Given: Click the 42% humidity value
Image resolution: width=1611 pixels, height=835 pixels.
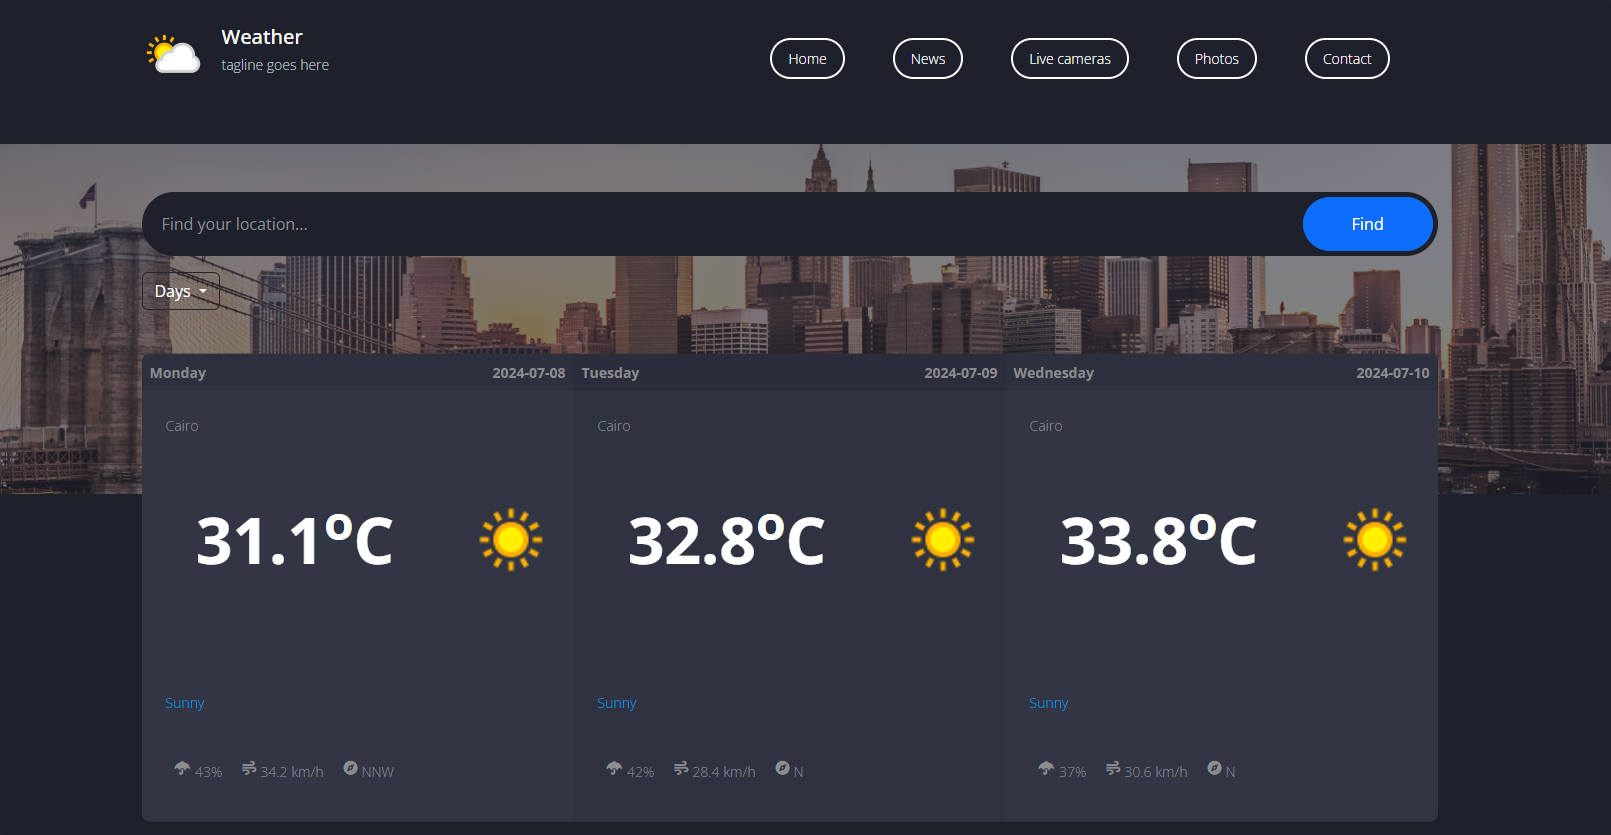Looking at the screenshot, I should click(641, 772).
